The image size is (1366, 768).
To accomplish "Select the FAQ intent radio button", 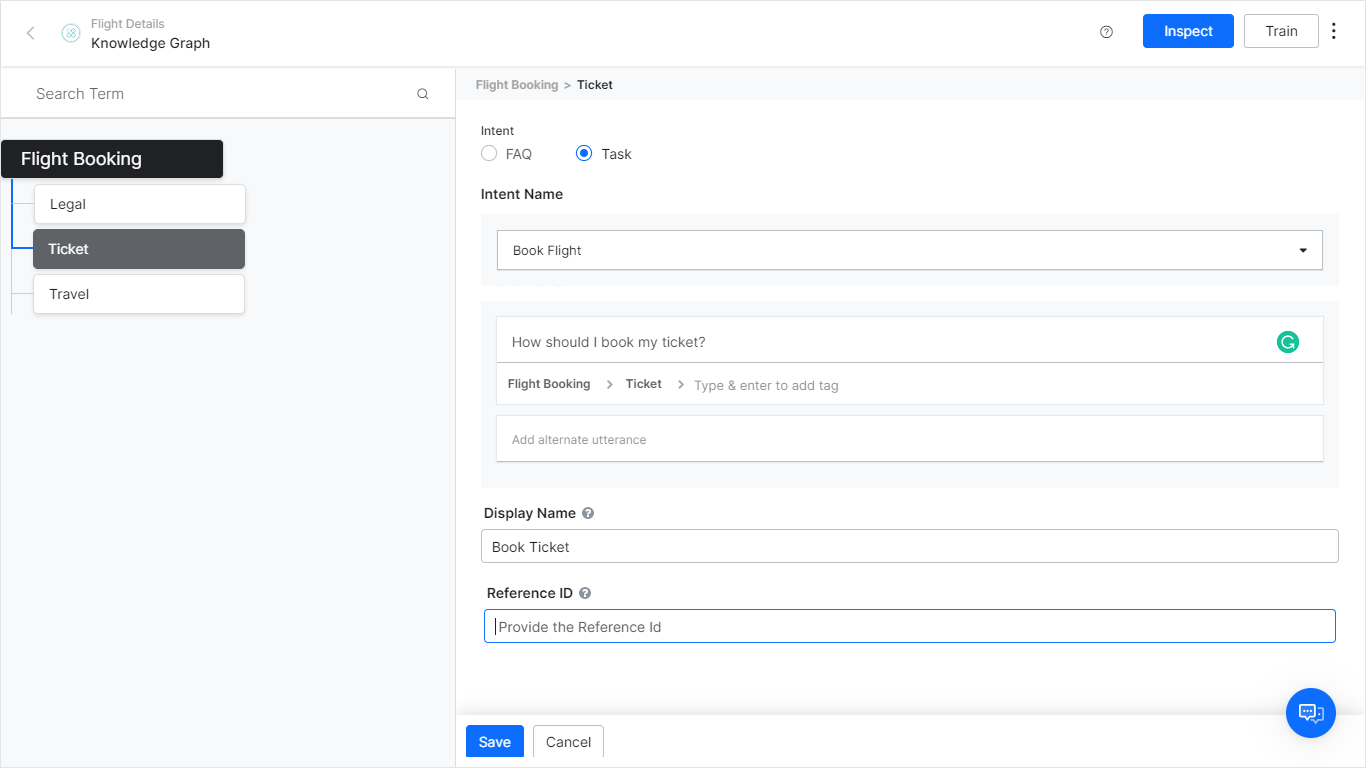I will pos(489,153).
